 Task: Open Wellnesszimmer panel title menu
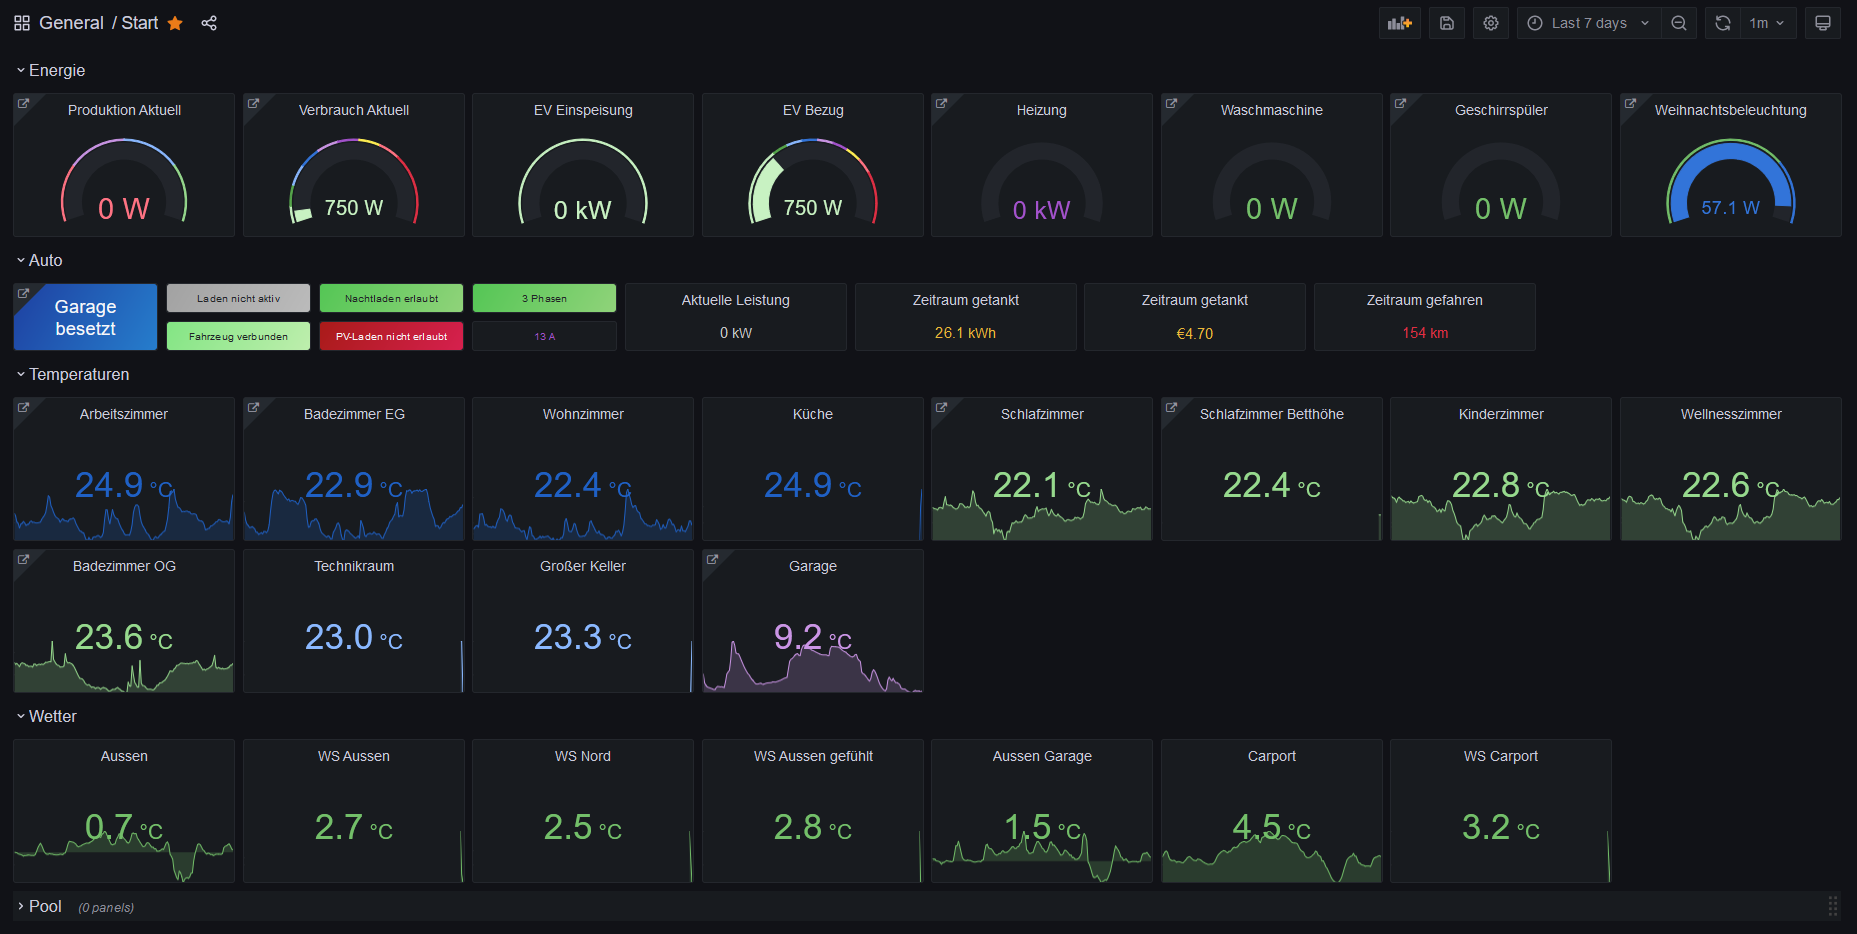pos(1731,414)
